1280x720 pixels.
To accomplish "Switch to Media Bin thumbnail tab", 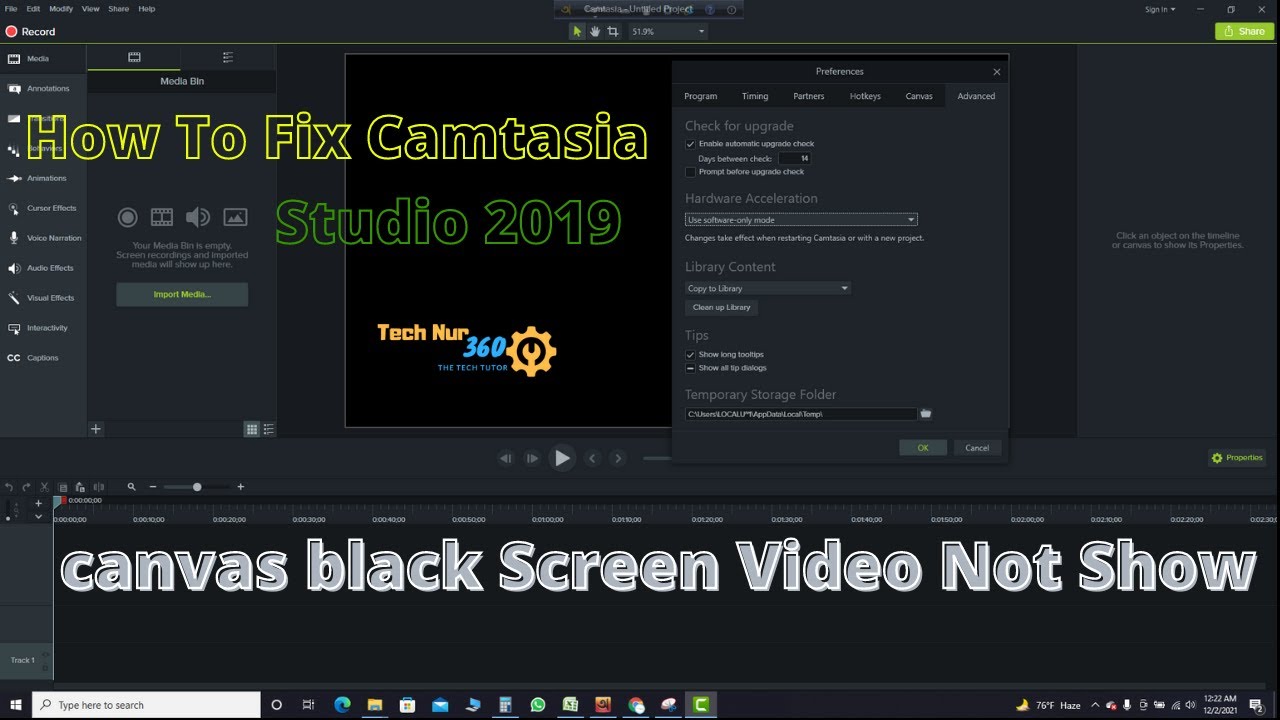I will (x=134, y=58).
